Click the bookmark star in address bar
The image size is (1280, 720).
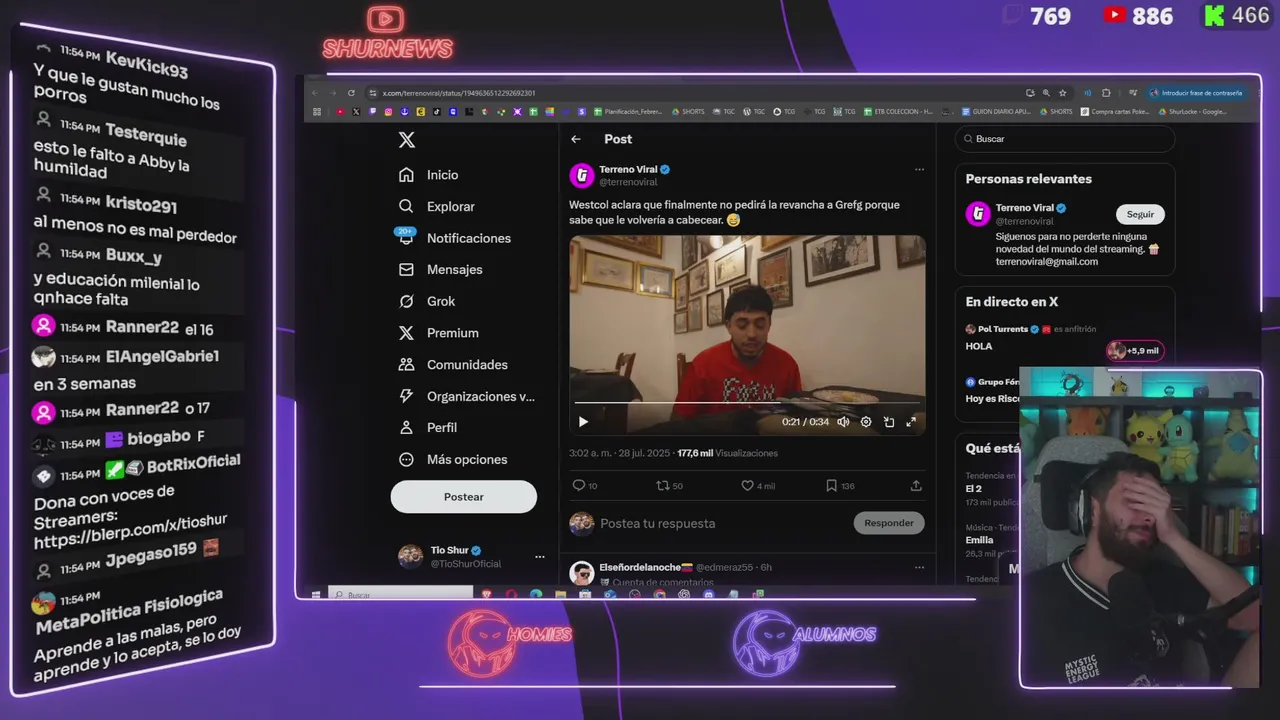(x=1062, y=93)
